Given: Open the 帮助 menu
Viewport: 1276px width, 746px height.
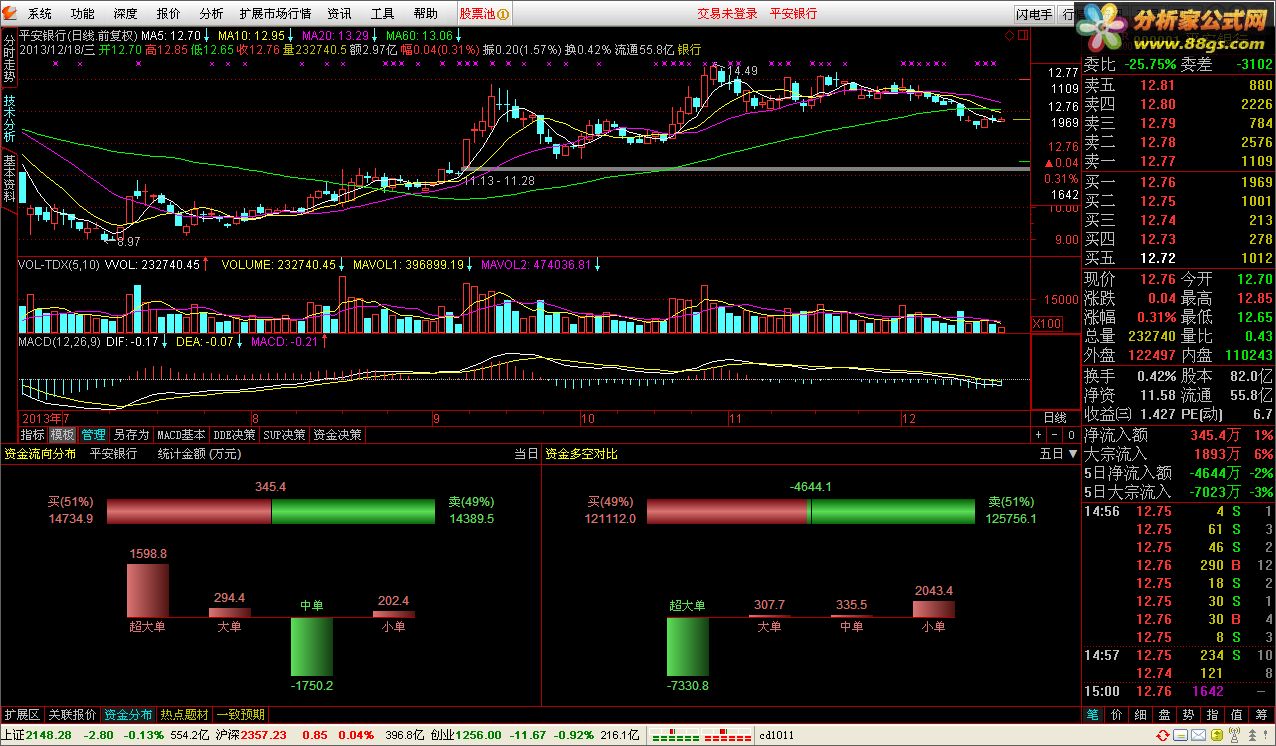Looking at the screenshot, I should [425, 14].
